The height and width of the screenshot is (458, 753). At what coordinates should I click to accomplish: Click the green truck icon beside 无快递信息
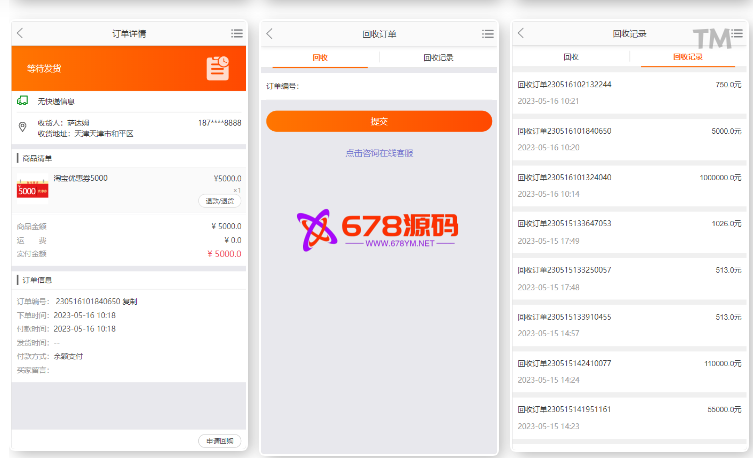[22, 101]
